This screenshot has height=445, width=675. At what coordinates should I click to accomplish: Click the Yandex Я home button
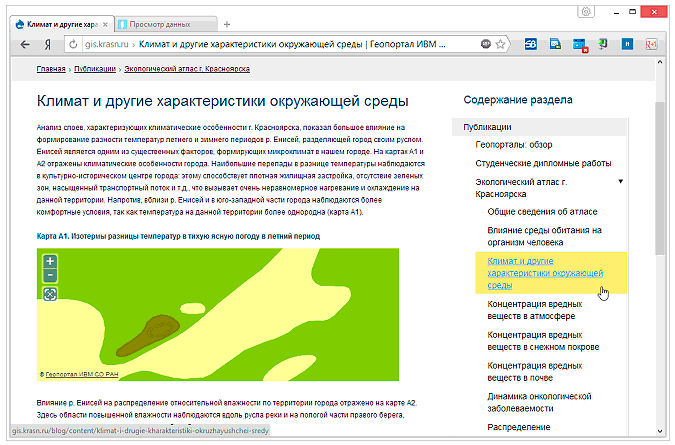[x=47, y=45]
